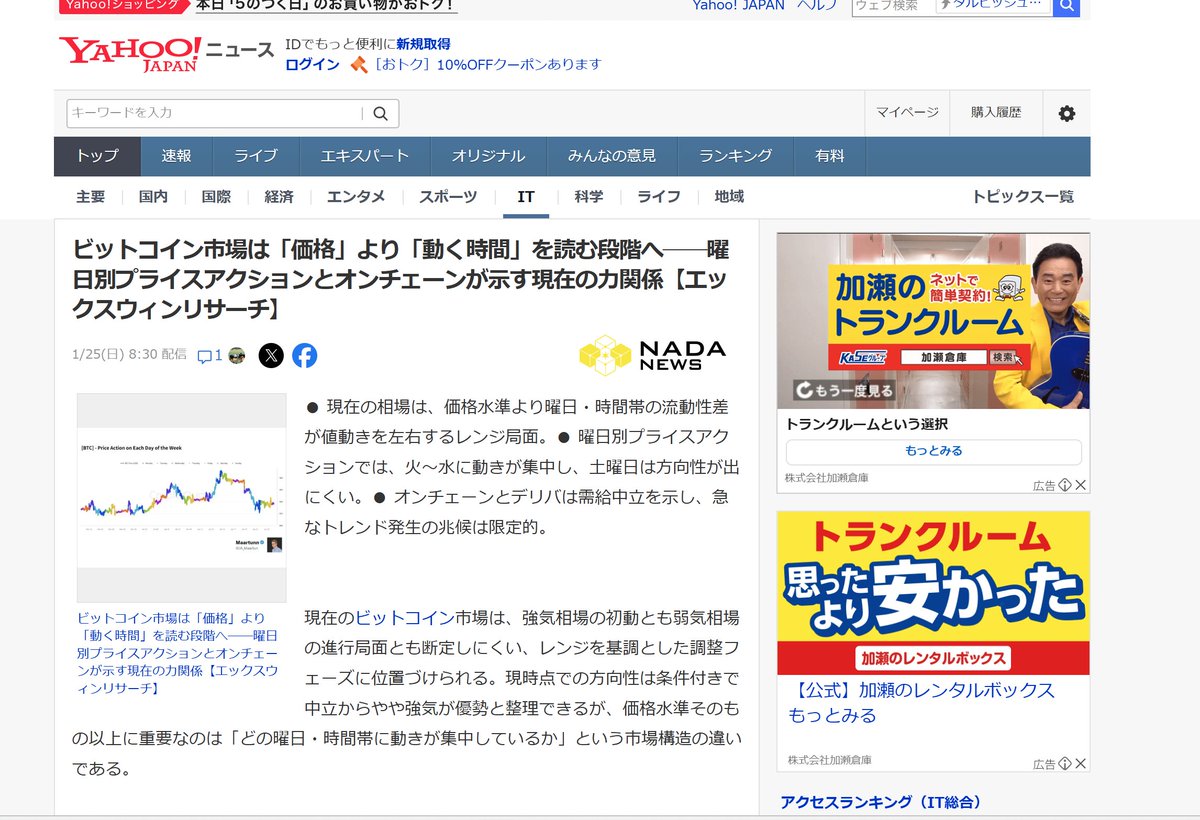Click the NADA NEWS publisher logo
Screen dimensions: 1200x820
[x=652, y=355]
